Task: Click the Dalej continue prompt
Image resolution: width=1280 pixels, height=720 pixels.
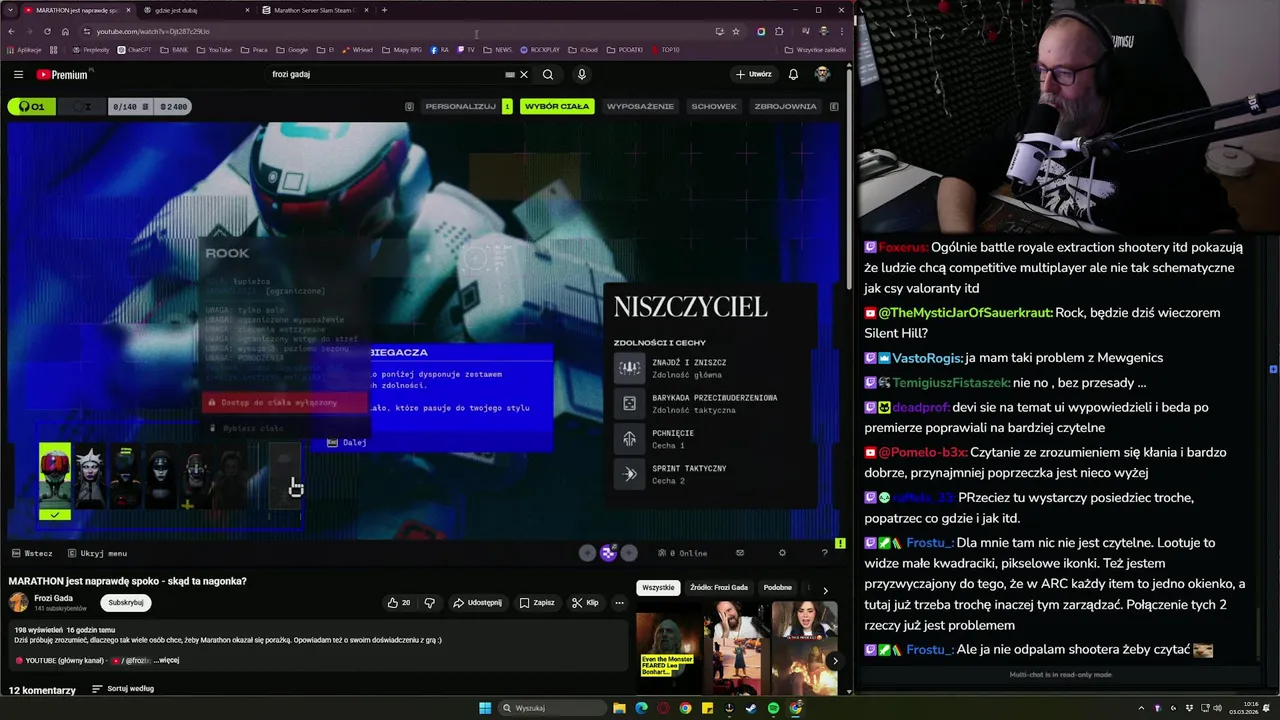Action: (347, 442)
